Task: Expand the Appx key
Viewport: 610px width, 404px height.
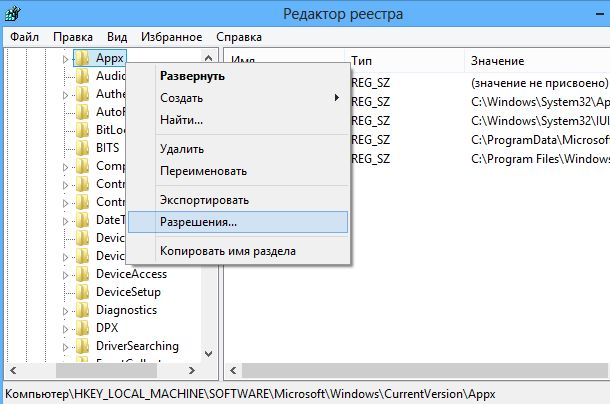Action: point(65,59)
